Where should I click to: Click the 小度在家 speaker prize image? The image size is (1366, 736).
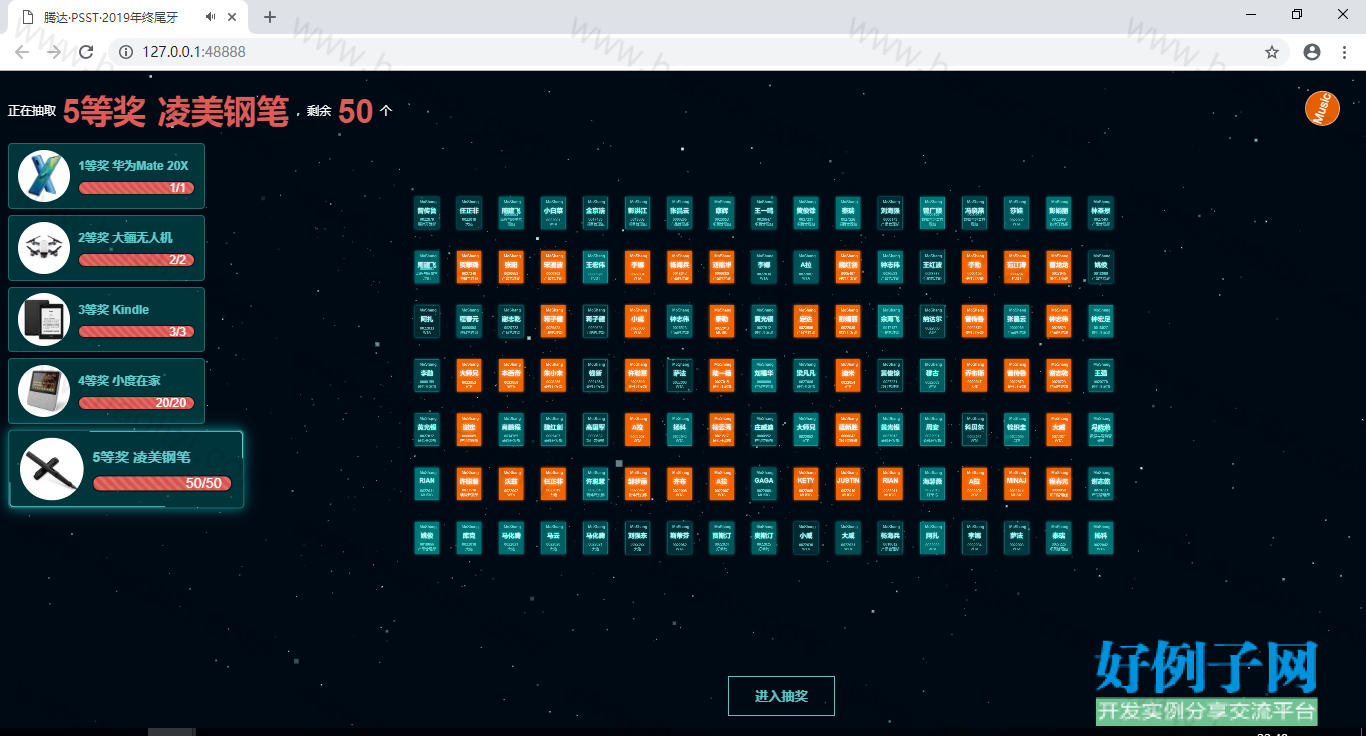pyautogui.click(x=44, y=391)
